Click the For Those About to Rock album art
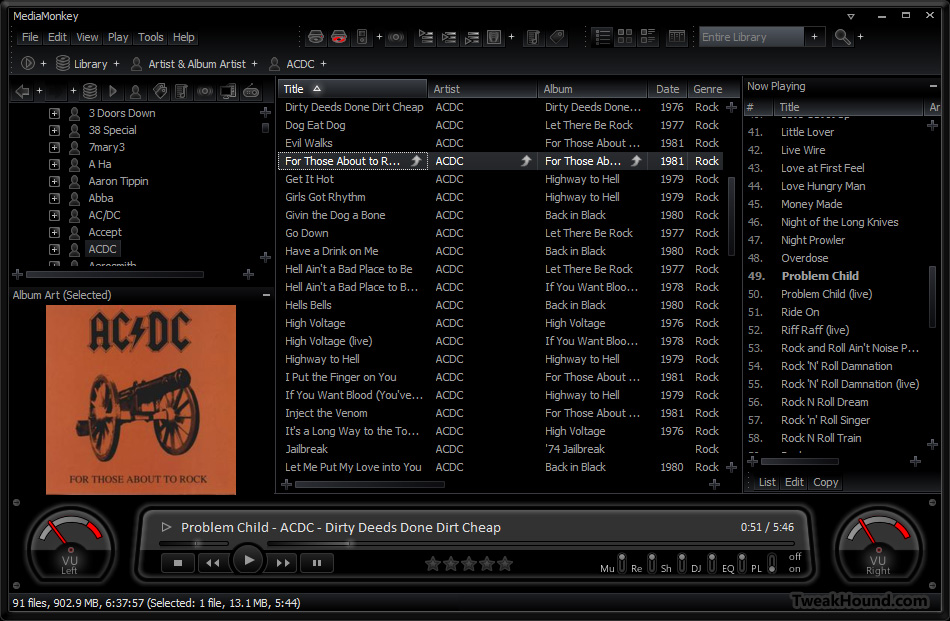This screenshot has width=950, height=621. [x=141, y=400]
